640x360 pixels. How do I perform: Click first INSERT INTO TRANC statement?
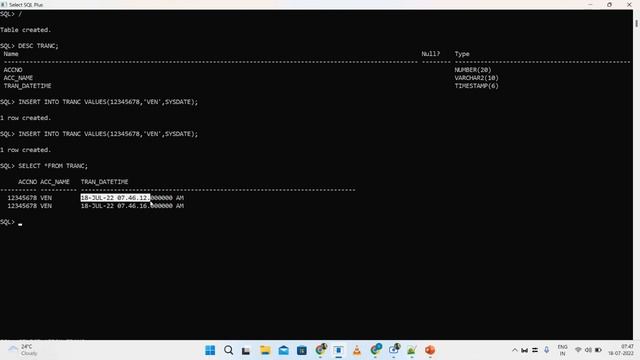[108, 102]
